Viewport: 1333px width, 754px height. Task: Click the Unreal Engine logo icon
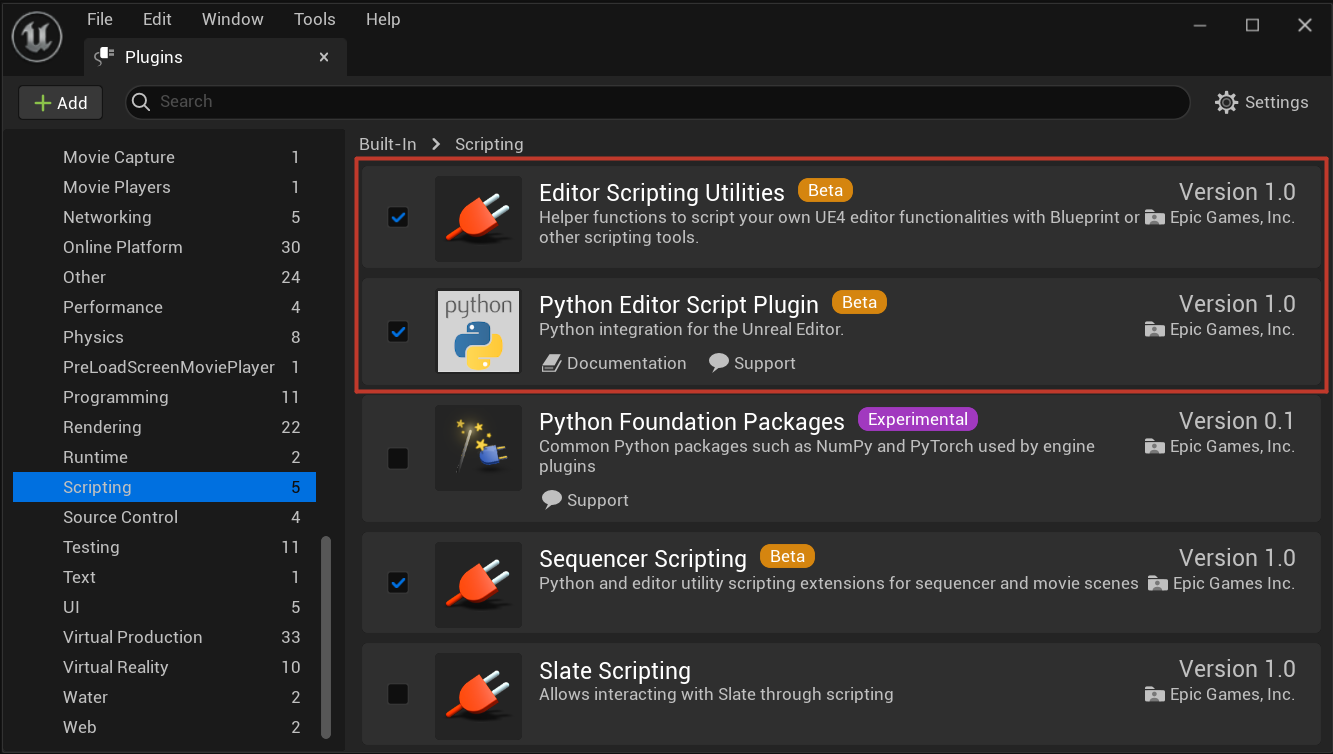click(x=37, y=37)
